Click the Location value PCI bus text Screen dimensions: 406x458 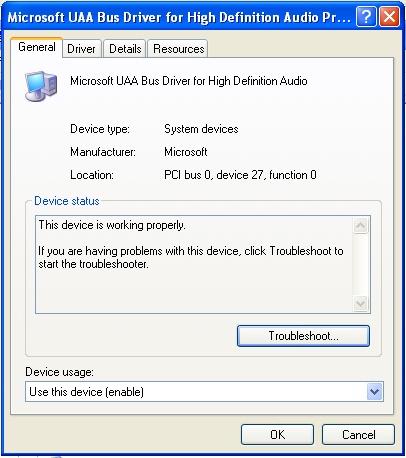[240, 175]
